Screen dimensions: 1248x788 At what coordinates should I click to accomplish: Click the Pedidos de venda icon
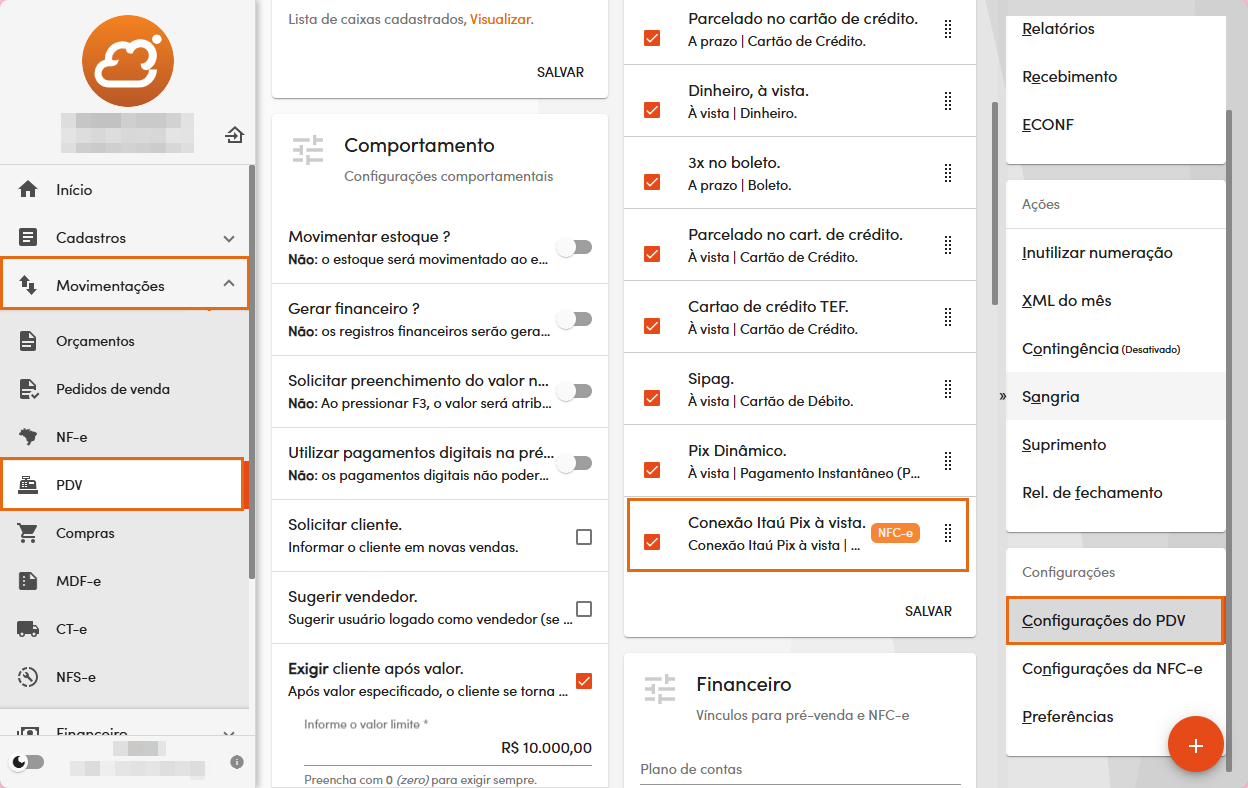point(28,389)
